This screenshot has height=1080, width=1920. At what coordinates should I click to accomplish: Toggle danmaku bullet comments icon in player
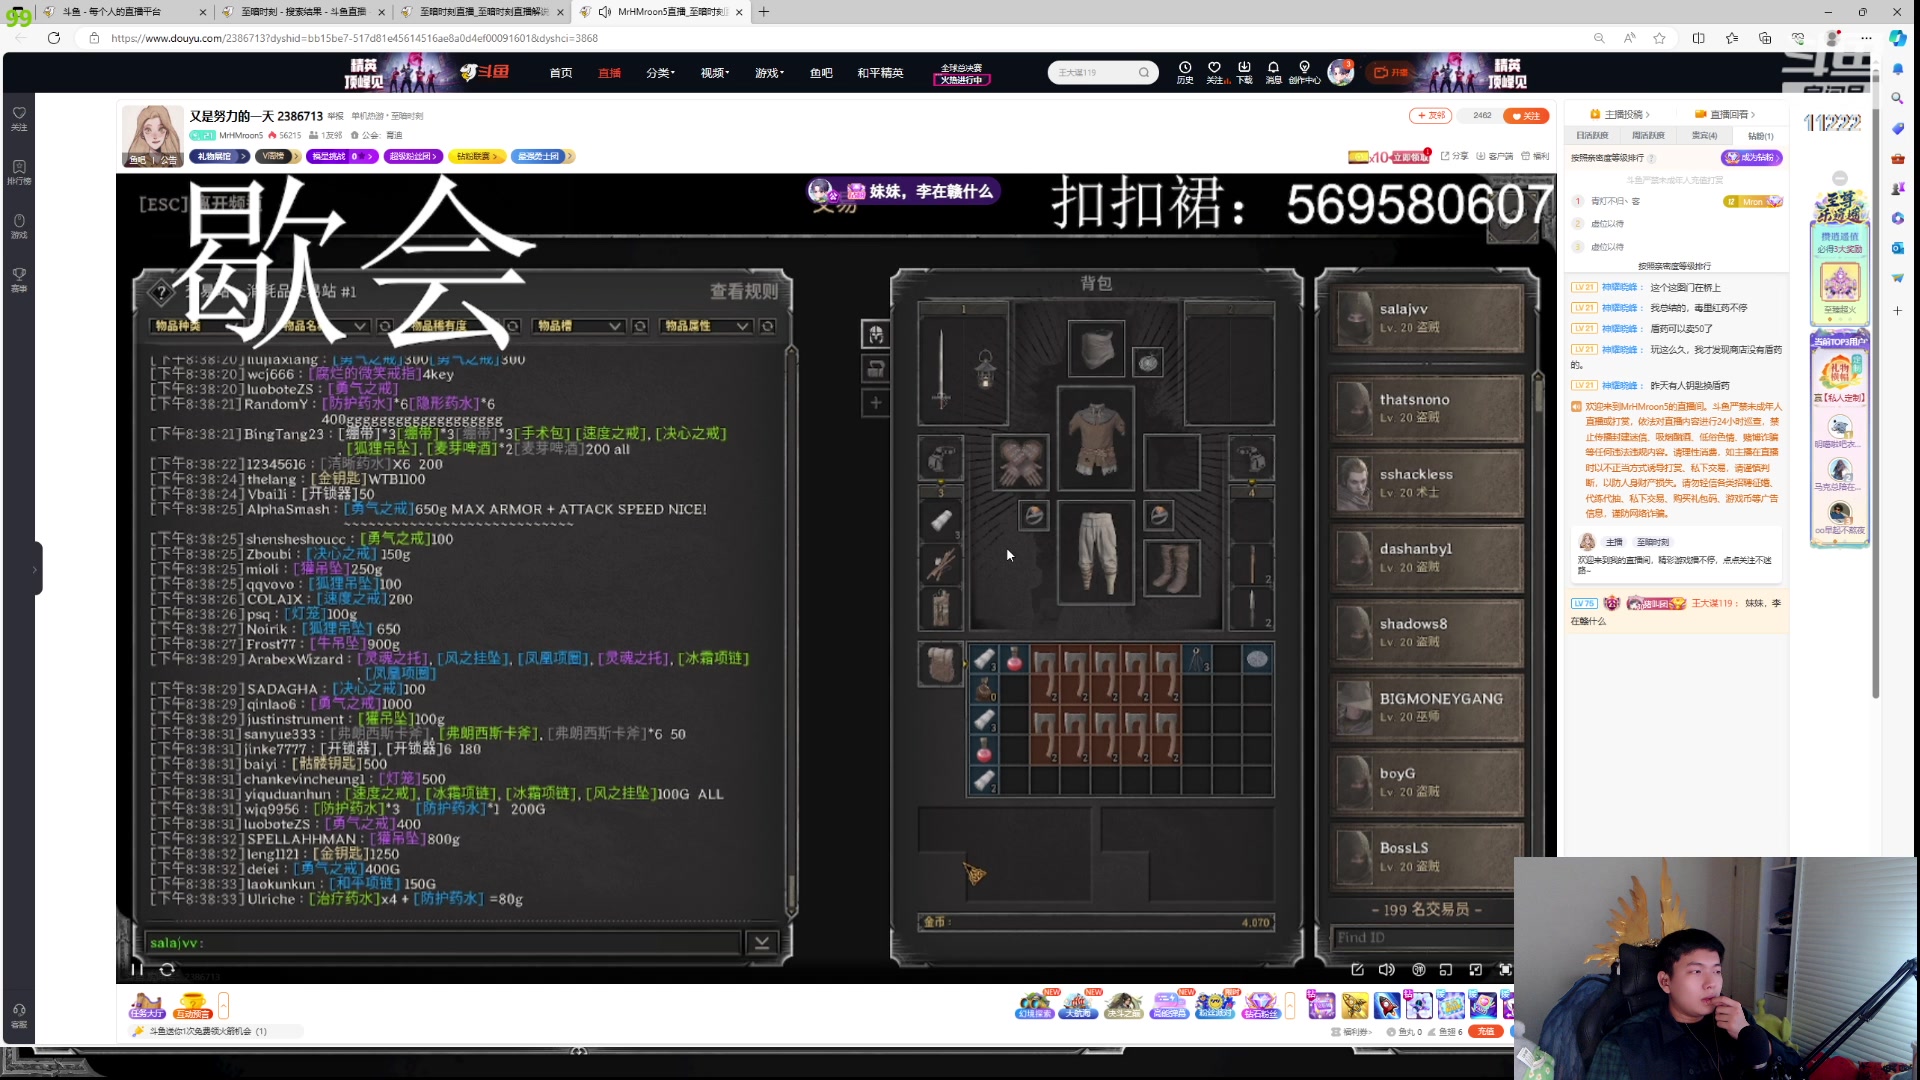(1418, 969)
